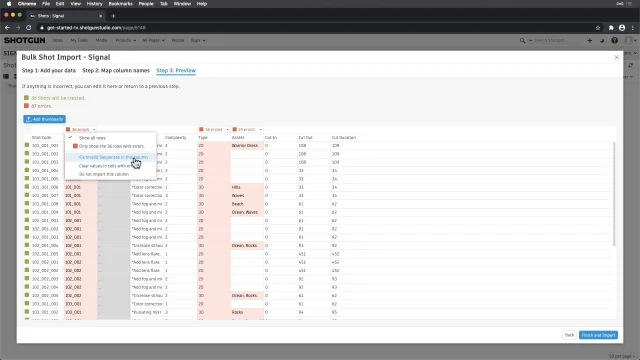This screenshot has height=360, width=640.
Task: Open the Chrome three-dot menu
Action: (x=633, y=28)
